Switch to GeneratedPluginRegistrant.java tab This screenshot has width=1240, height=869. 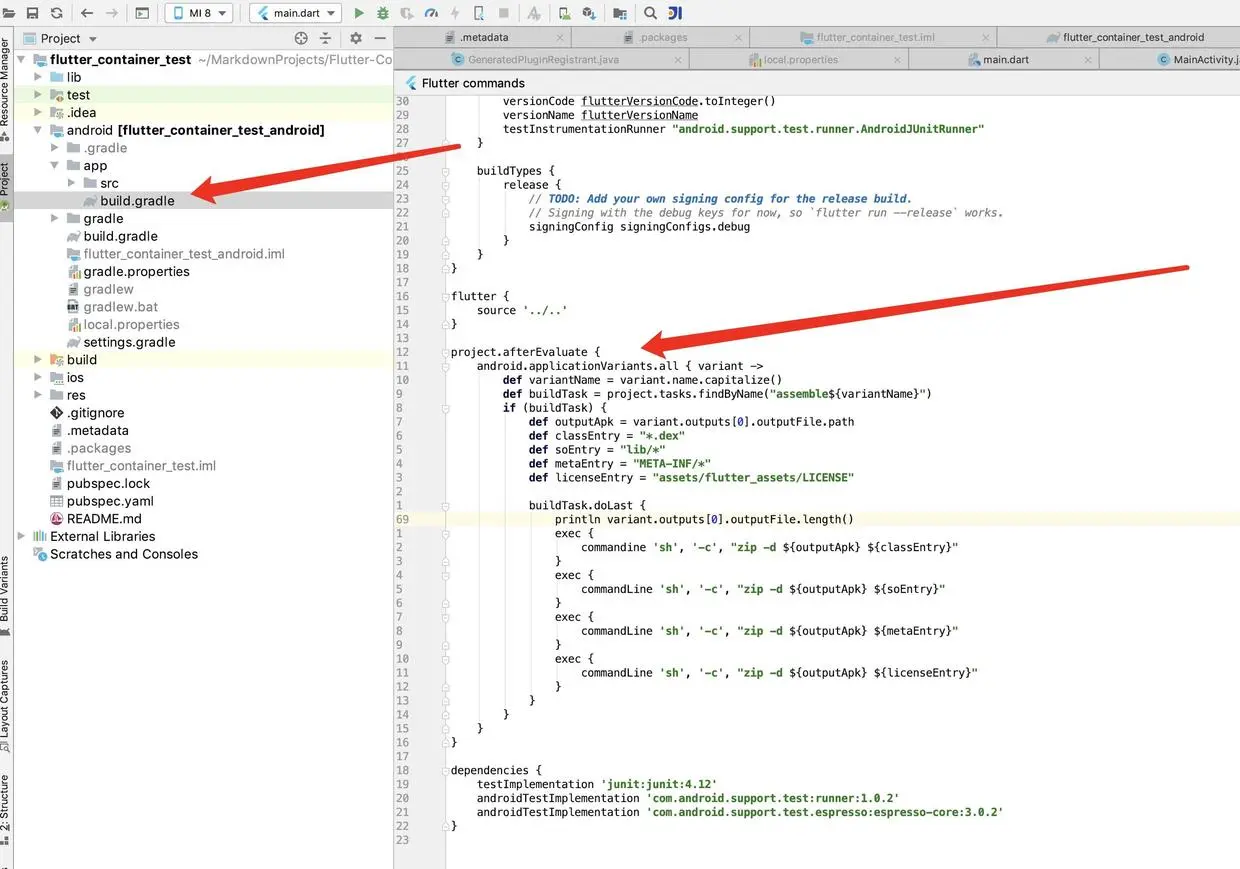click(x=542, y=59)
